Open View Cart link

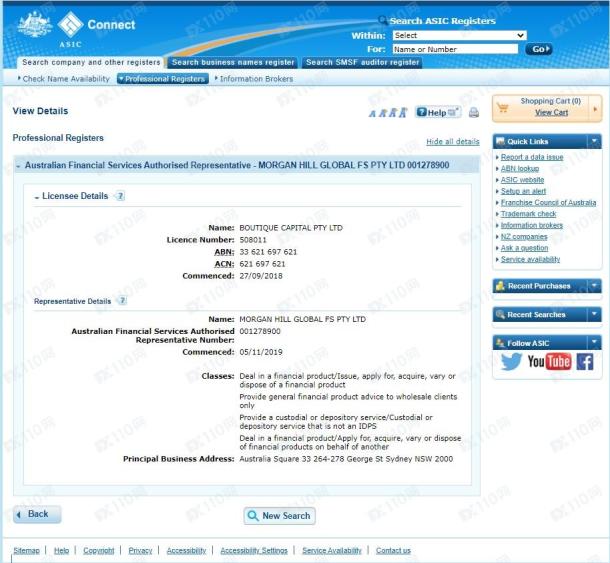[551, 112]
